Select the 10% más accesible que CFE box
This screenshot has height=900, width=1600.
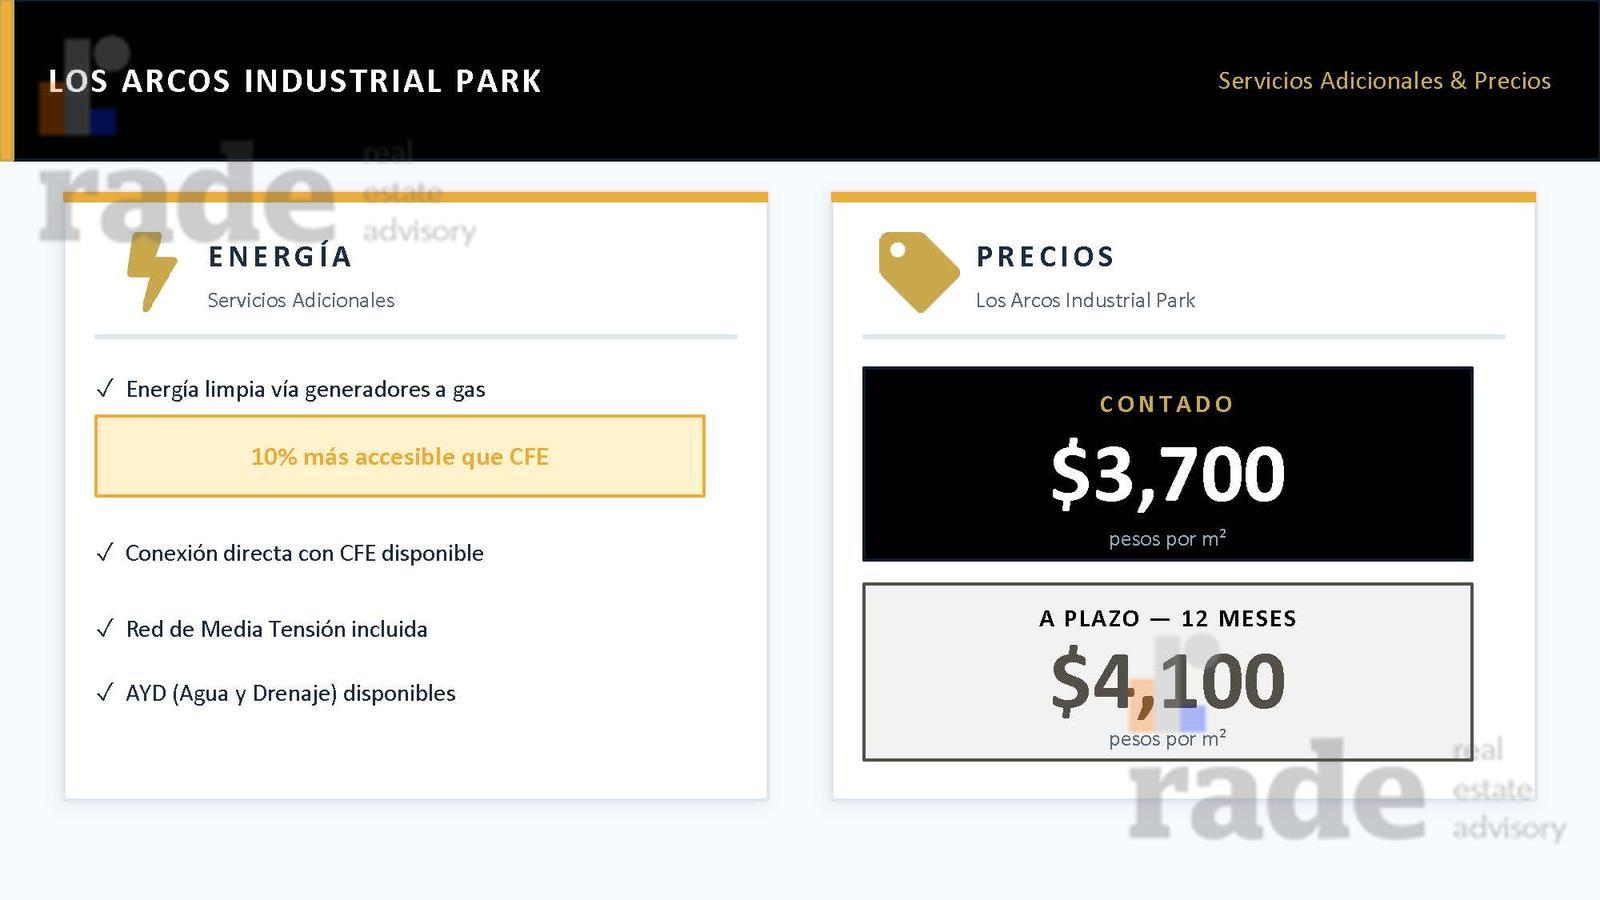[400, 456]
